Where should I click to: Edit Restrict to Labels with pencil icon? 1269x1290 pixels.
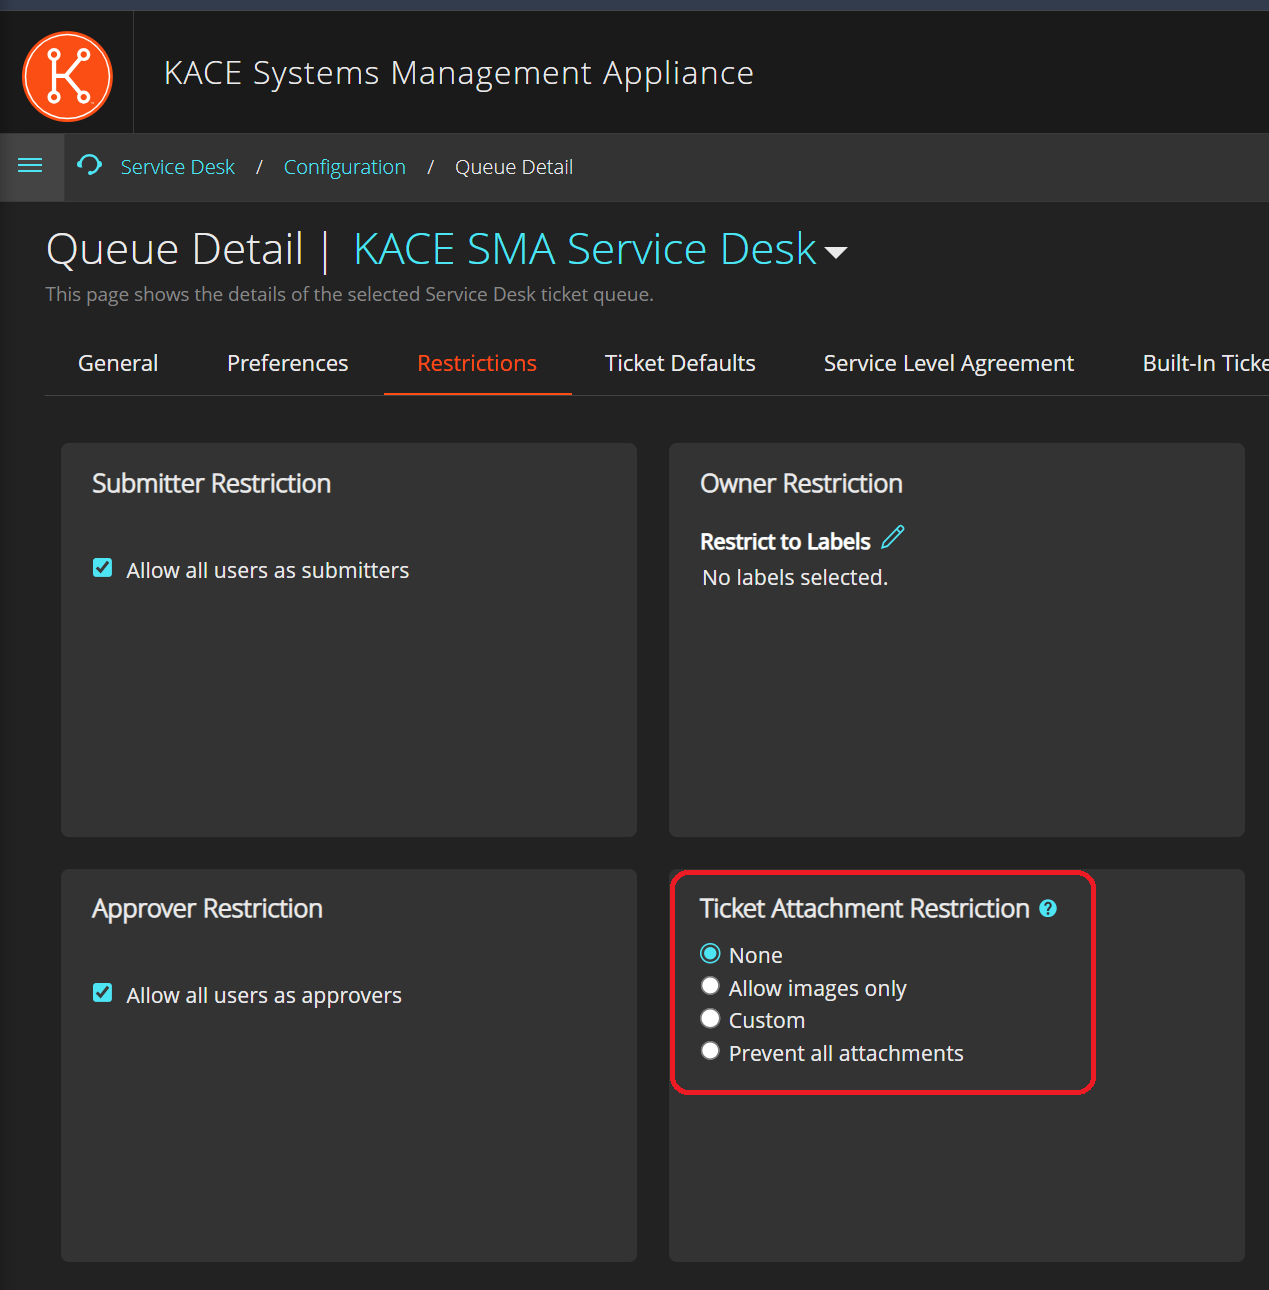pyautogui.click(x=893, y=538)
